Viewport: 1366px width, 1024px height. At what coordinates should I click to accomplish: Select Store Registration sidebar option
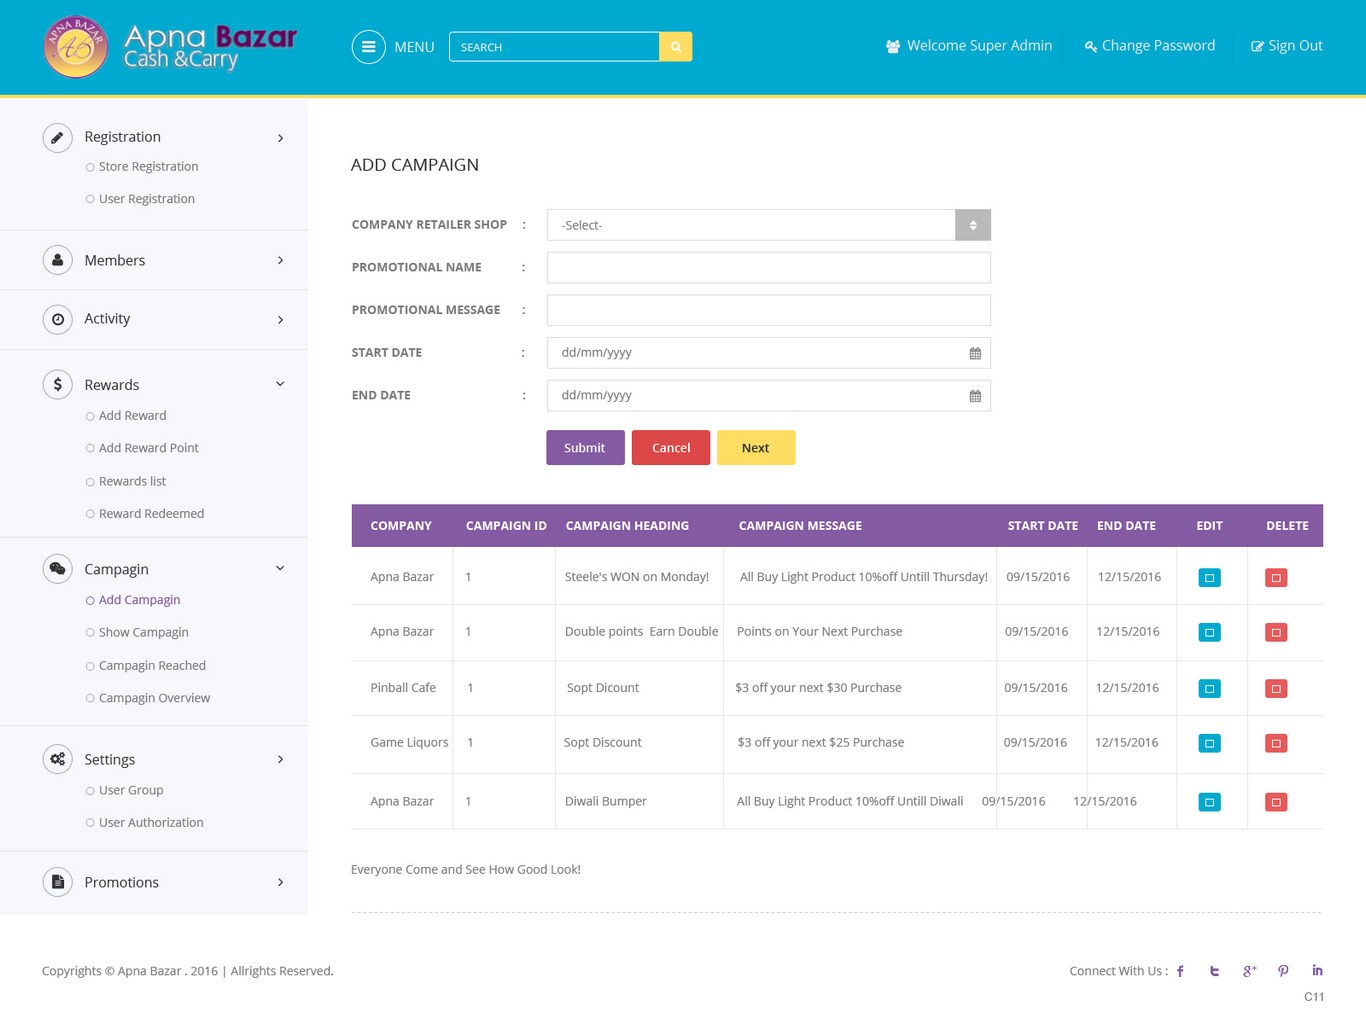[148, 167]
